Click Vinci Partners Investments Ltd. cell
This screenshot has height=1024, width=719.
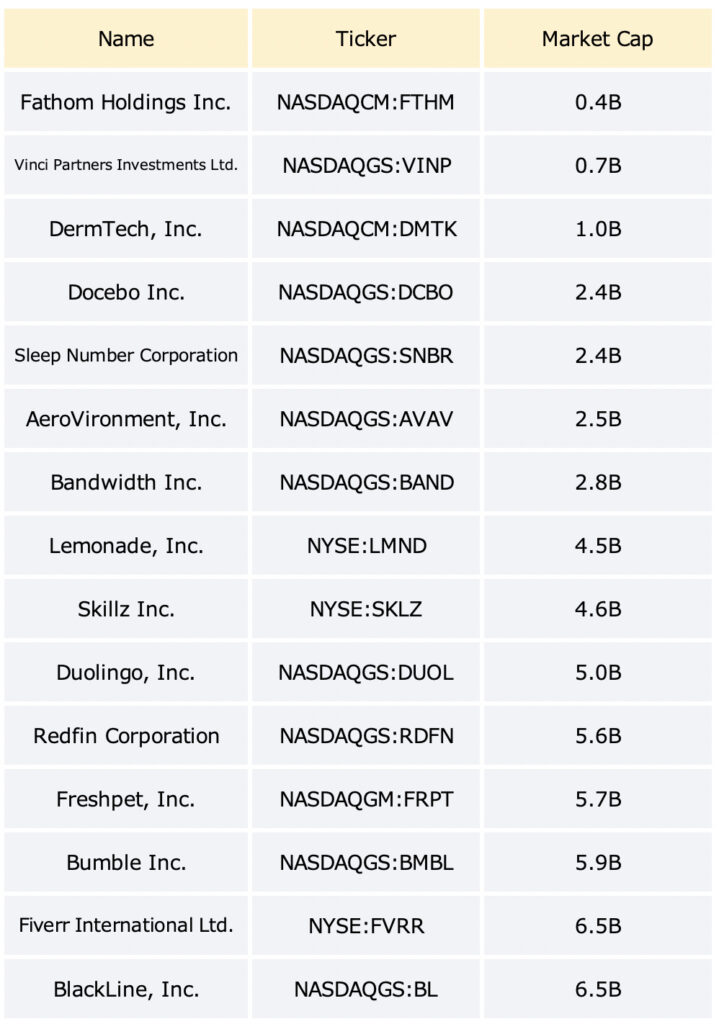pyautogui.click(x=126, y=165)
